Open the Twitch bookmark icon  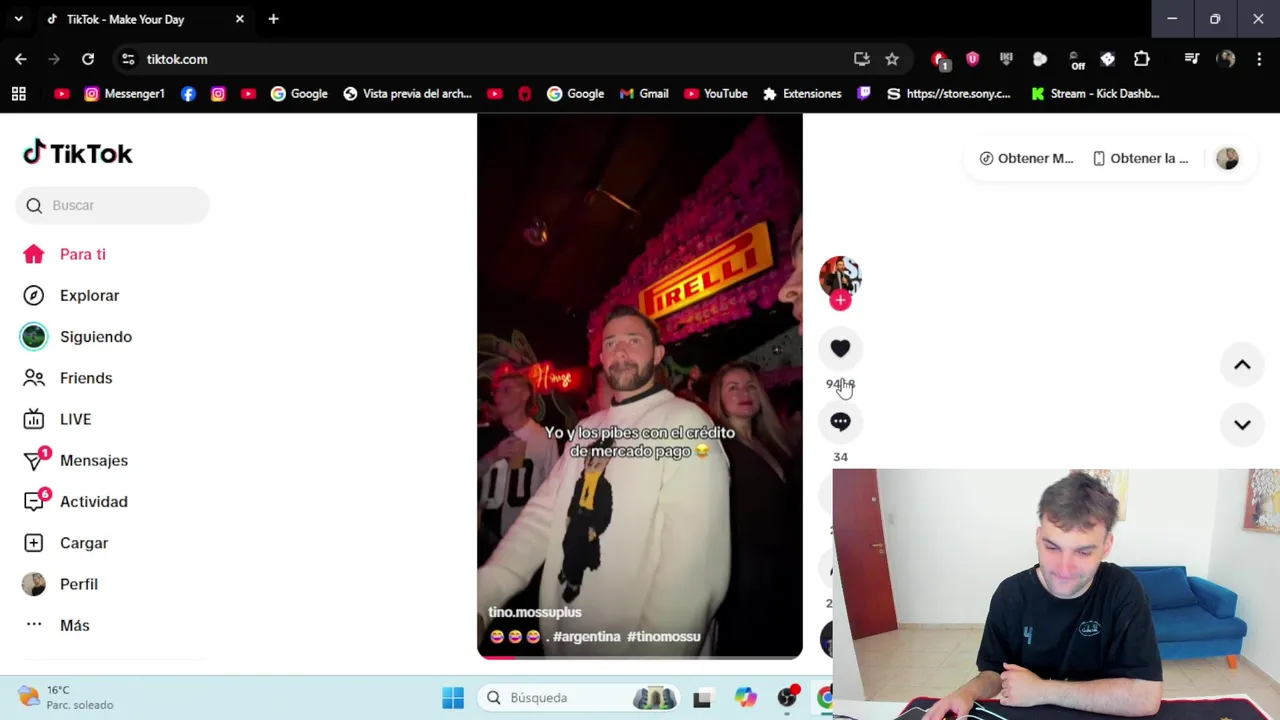tap(864, 94)
